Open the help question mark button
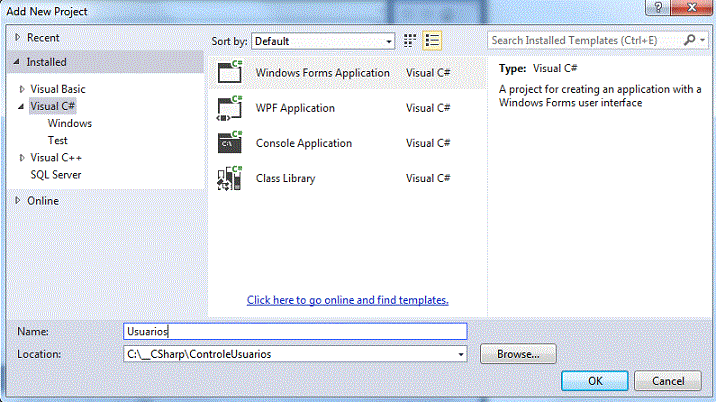The height and width of the screenshot is (402, 716). [658, 7]
